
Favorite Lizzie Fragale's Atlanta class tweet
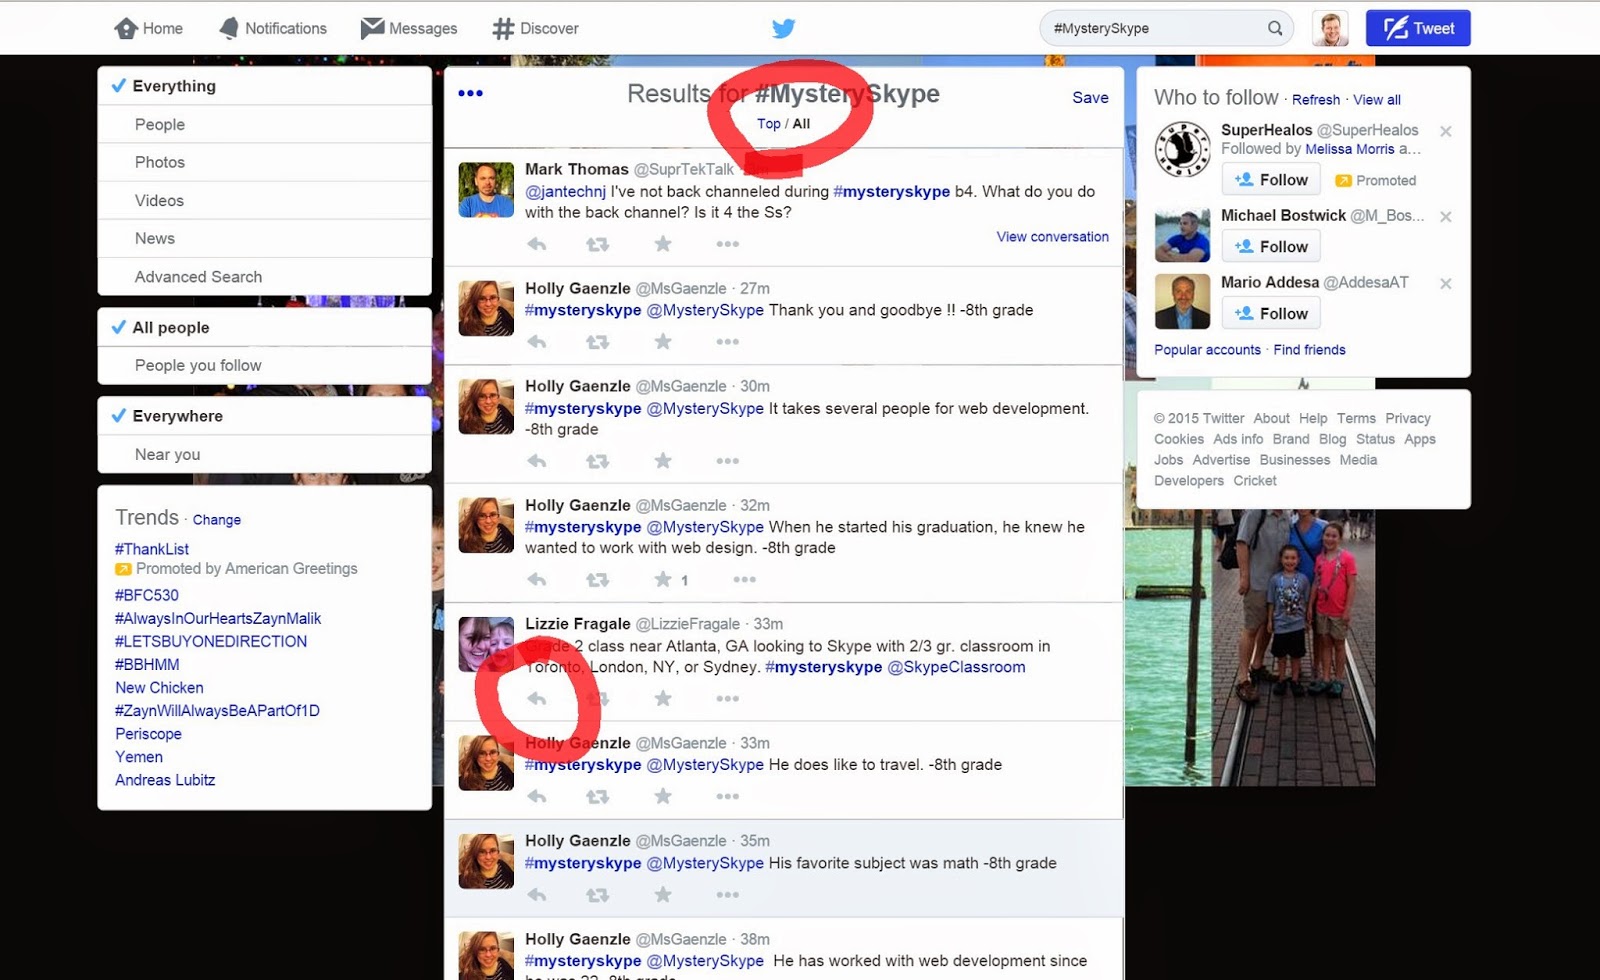663,699
